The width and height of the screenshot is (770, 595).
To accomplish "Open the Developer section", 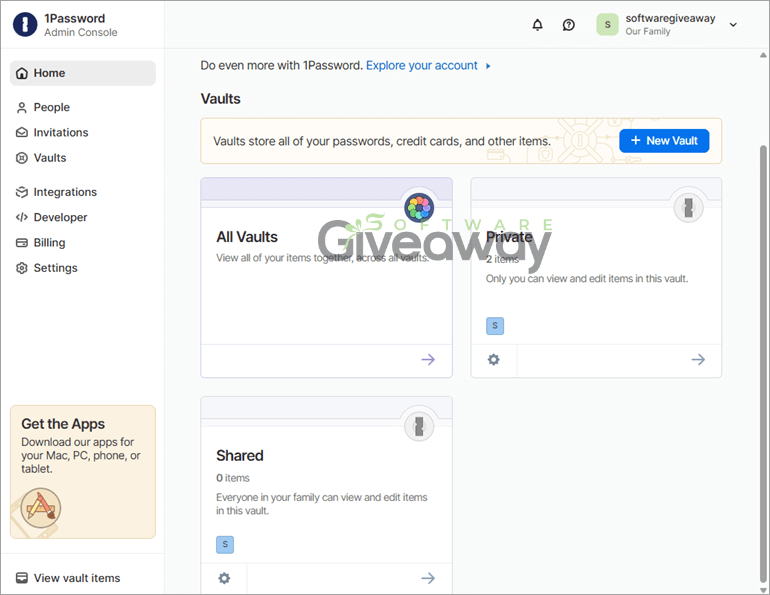I will click(x=60, y=217).
